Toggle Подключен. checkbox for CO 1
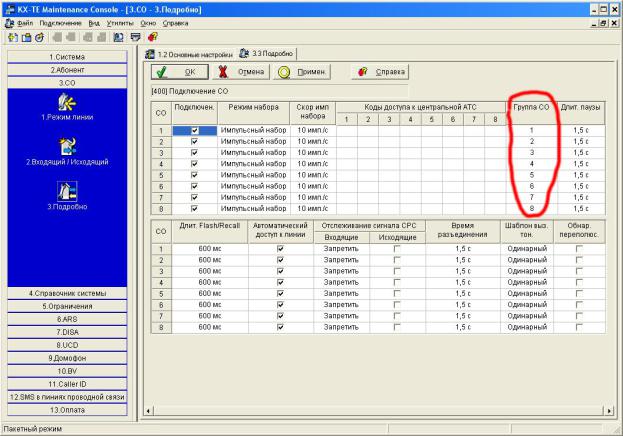Screen dimensions: 623x436 coord(194,130)
